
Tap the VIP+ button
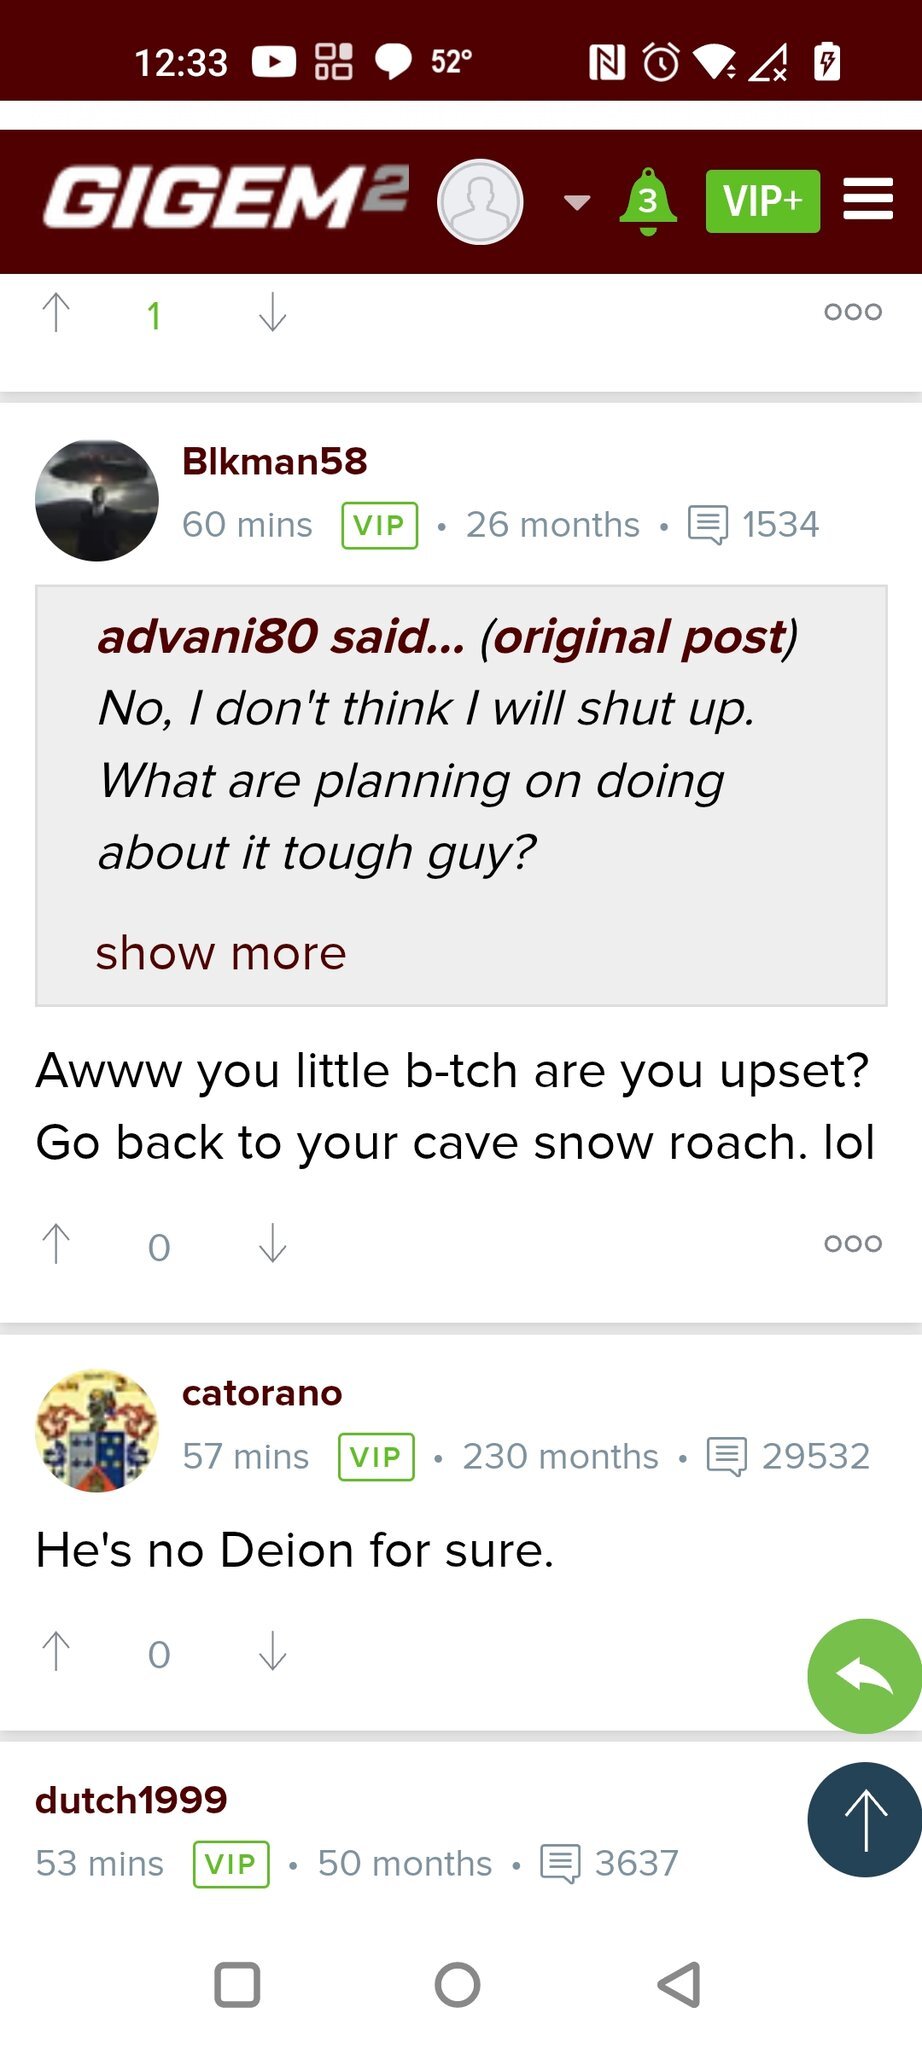[763, 201]
